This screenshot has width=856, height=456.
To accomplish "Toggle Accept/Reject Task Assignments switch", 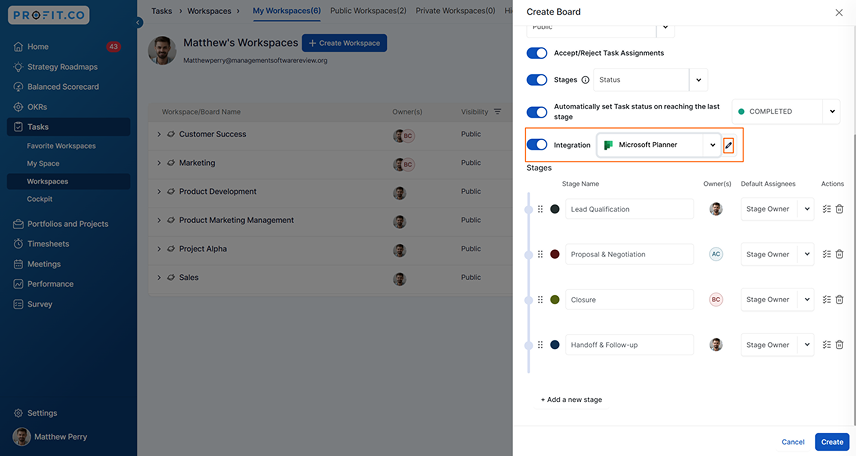I will click(x=537, y=53).
